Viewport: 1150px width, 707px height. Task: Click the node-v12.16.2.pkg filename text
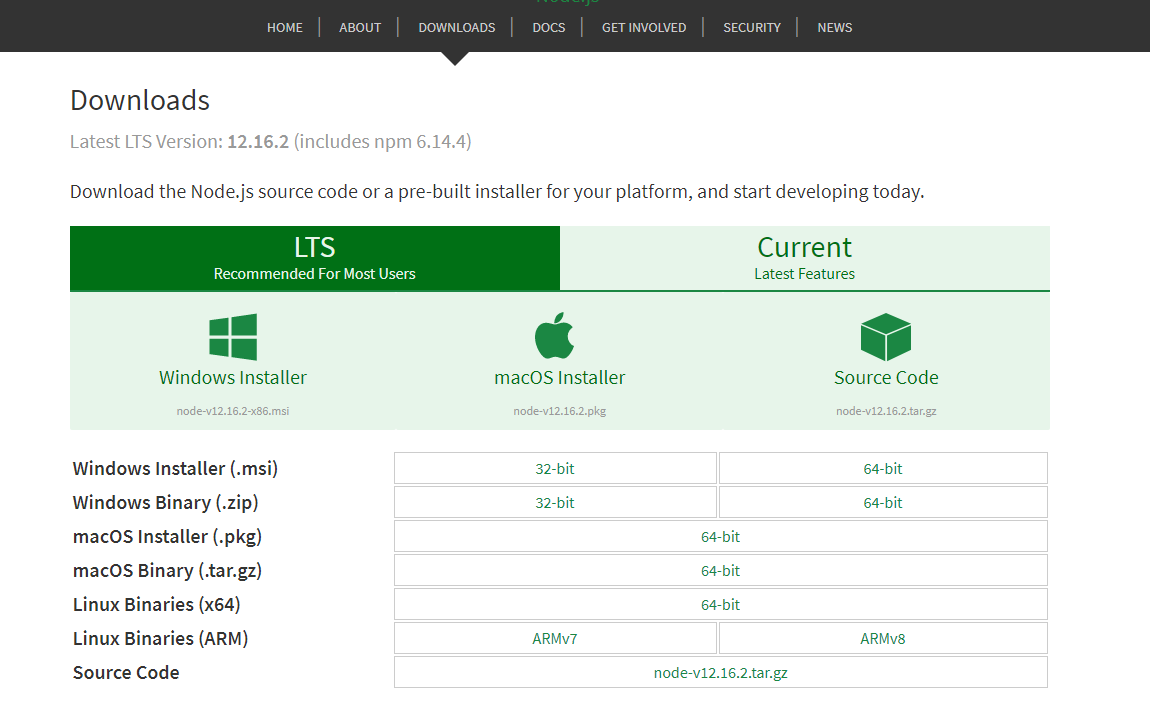(560, 411)
